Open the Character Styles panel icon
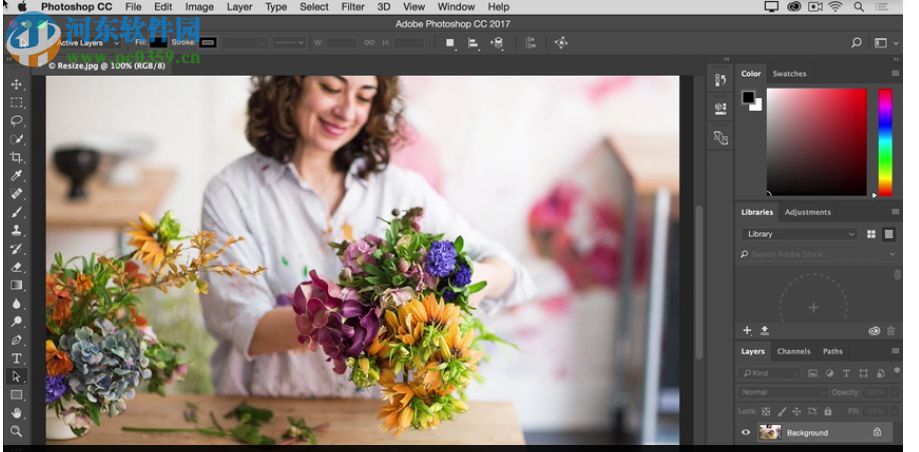 point(720,138)
